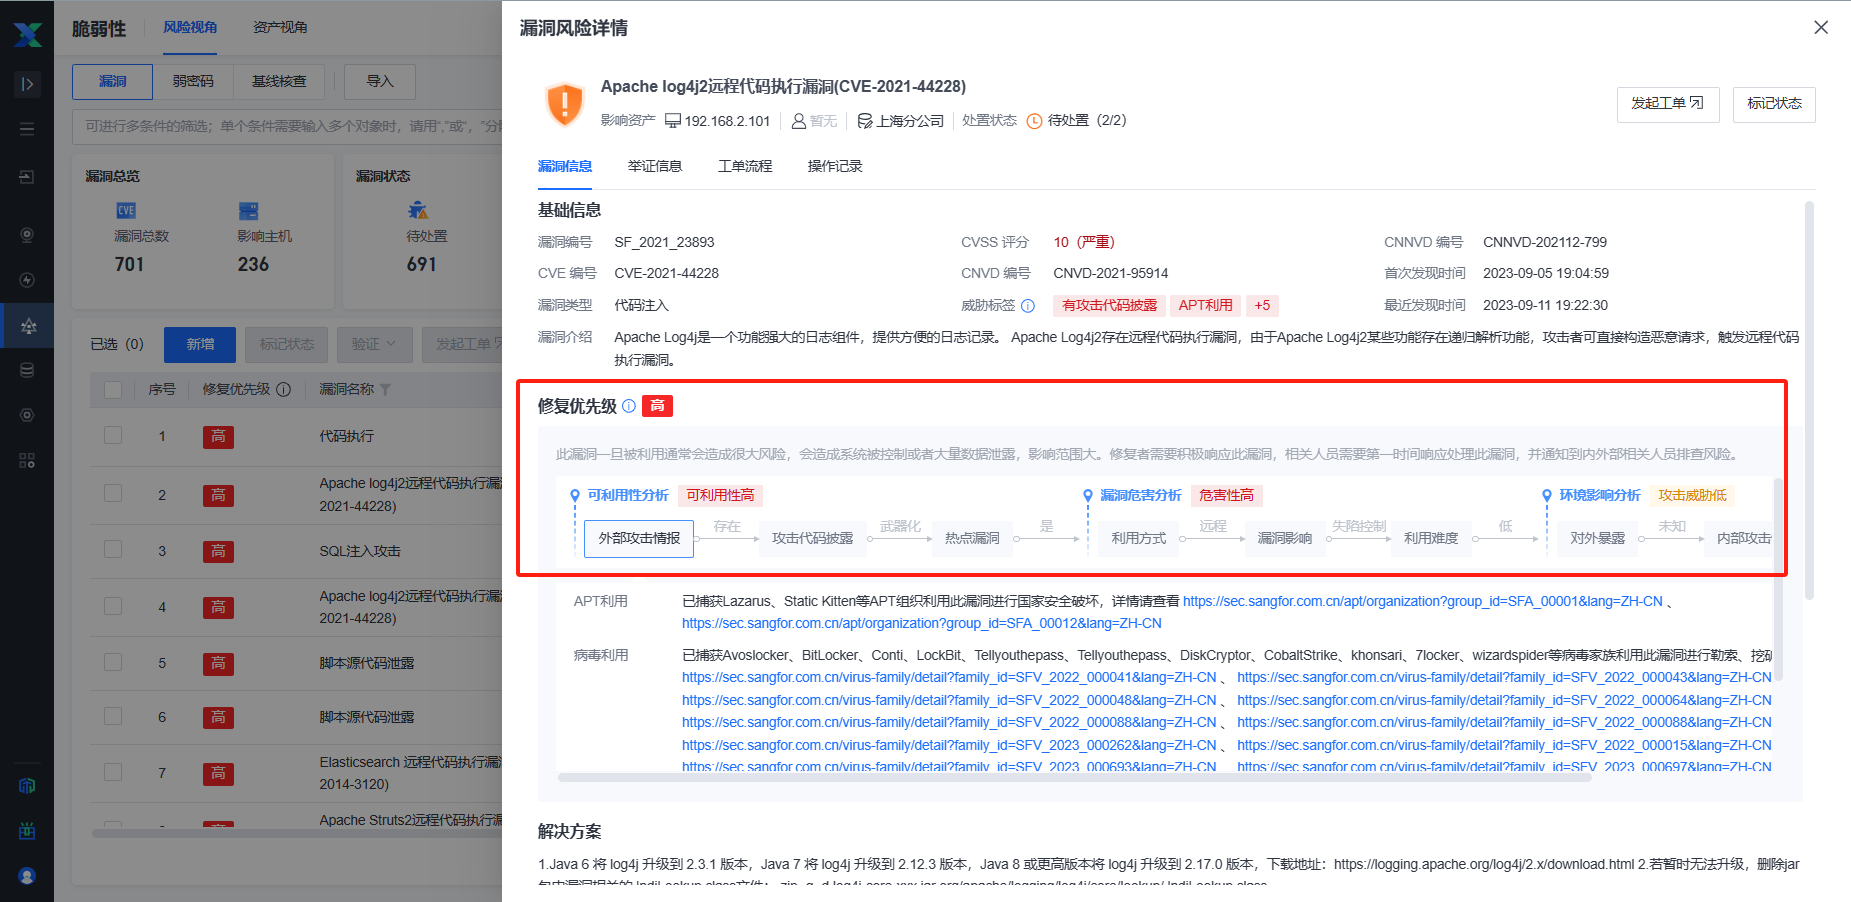Expand the +5 additional threat tags
The height and width of the screenshot is (902, 1851).
1262,306
